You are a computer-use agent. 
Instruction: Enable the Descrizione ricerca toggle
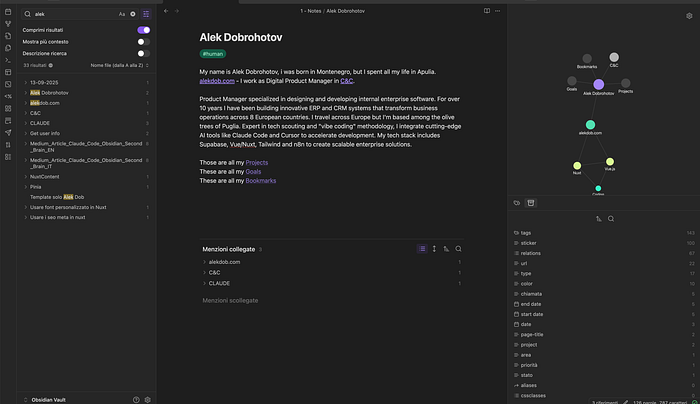click(x=143, y=53)
